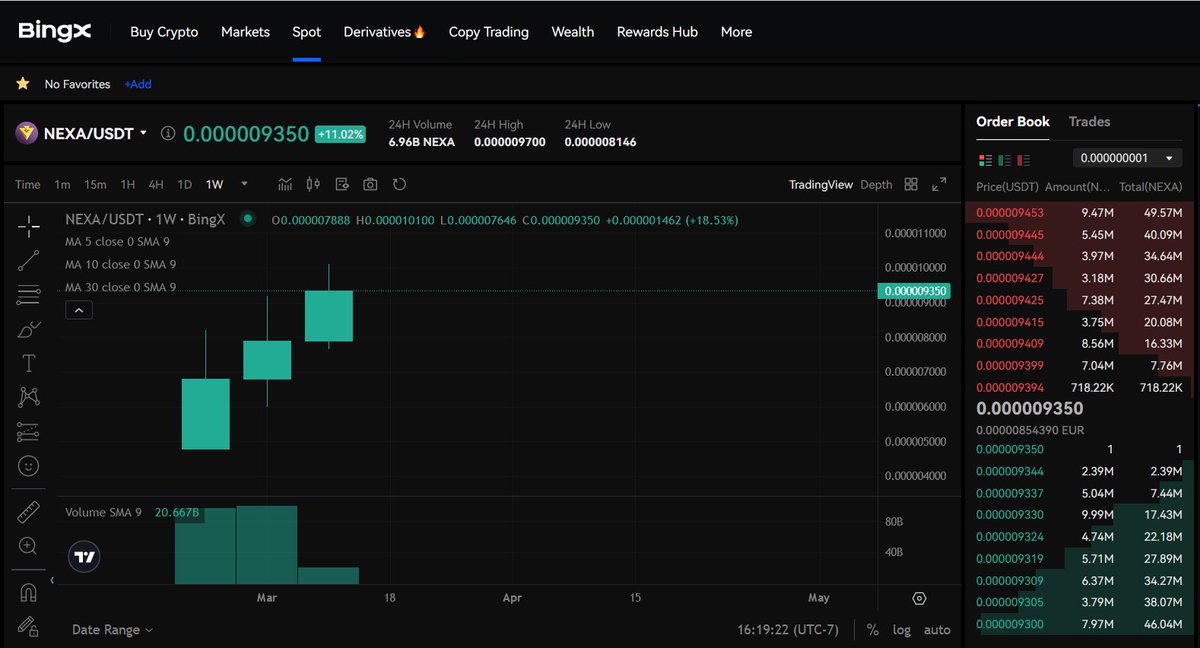Image resolution: width=1200 pixels, height=648 pixels.
Task: Open the prediction and measurement tool
Action: click(x=29, y=432)
